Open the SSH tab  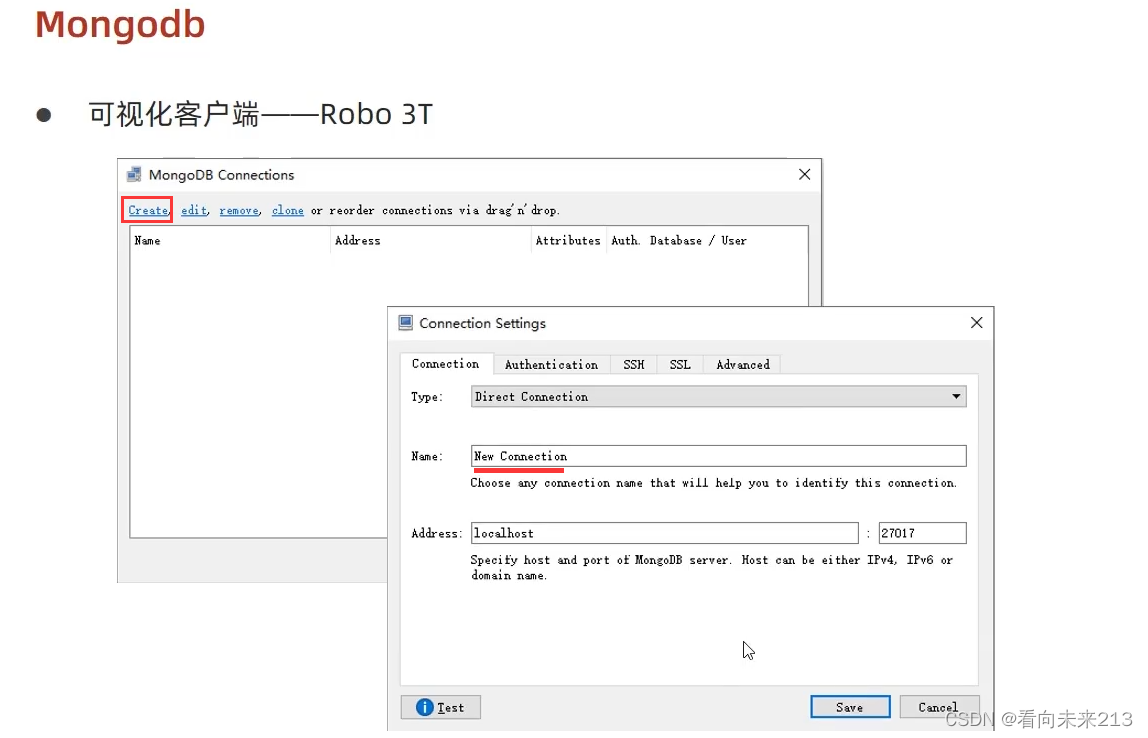[633, 364]
